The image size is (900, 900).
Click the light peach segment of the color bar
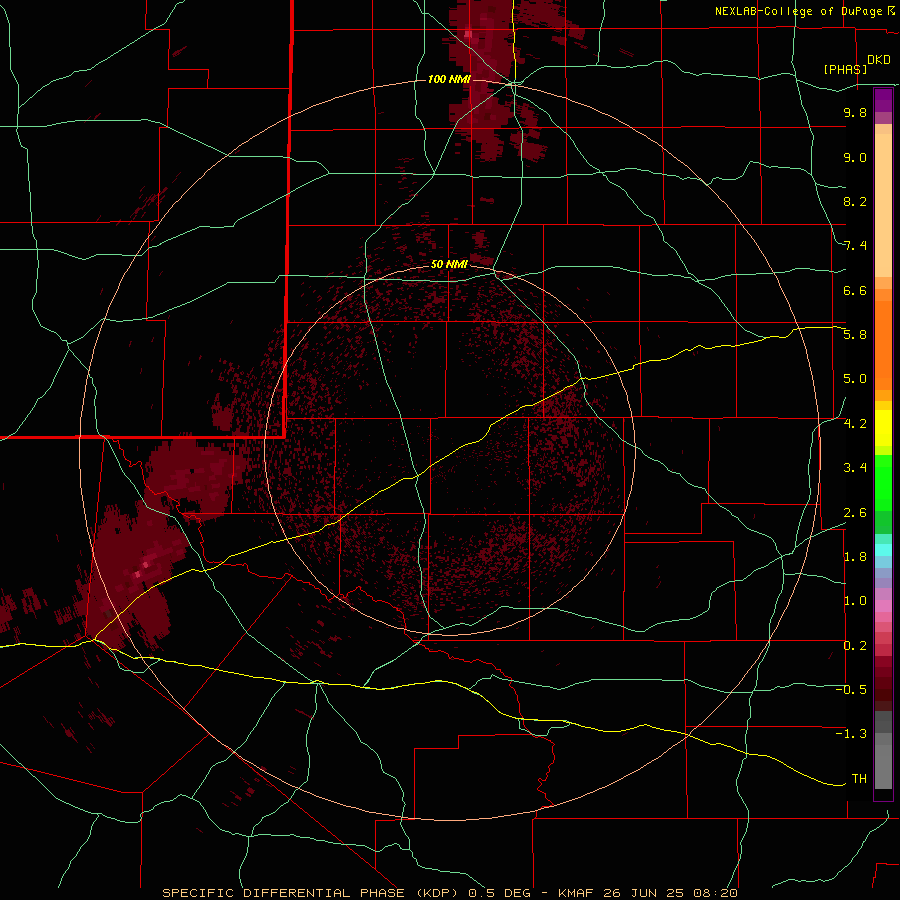[x=883, y=205]
